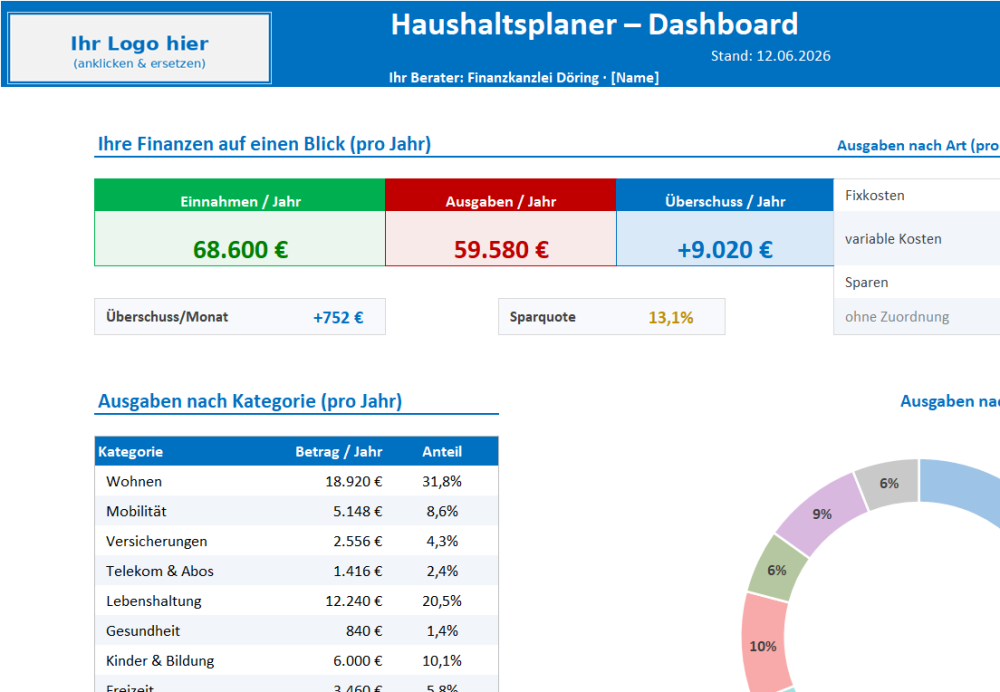Image resolution: width=1000 pixels, height=692 pixels.
Task: Click the 'Sparen' row
Action: click(916, 282)
